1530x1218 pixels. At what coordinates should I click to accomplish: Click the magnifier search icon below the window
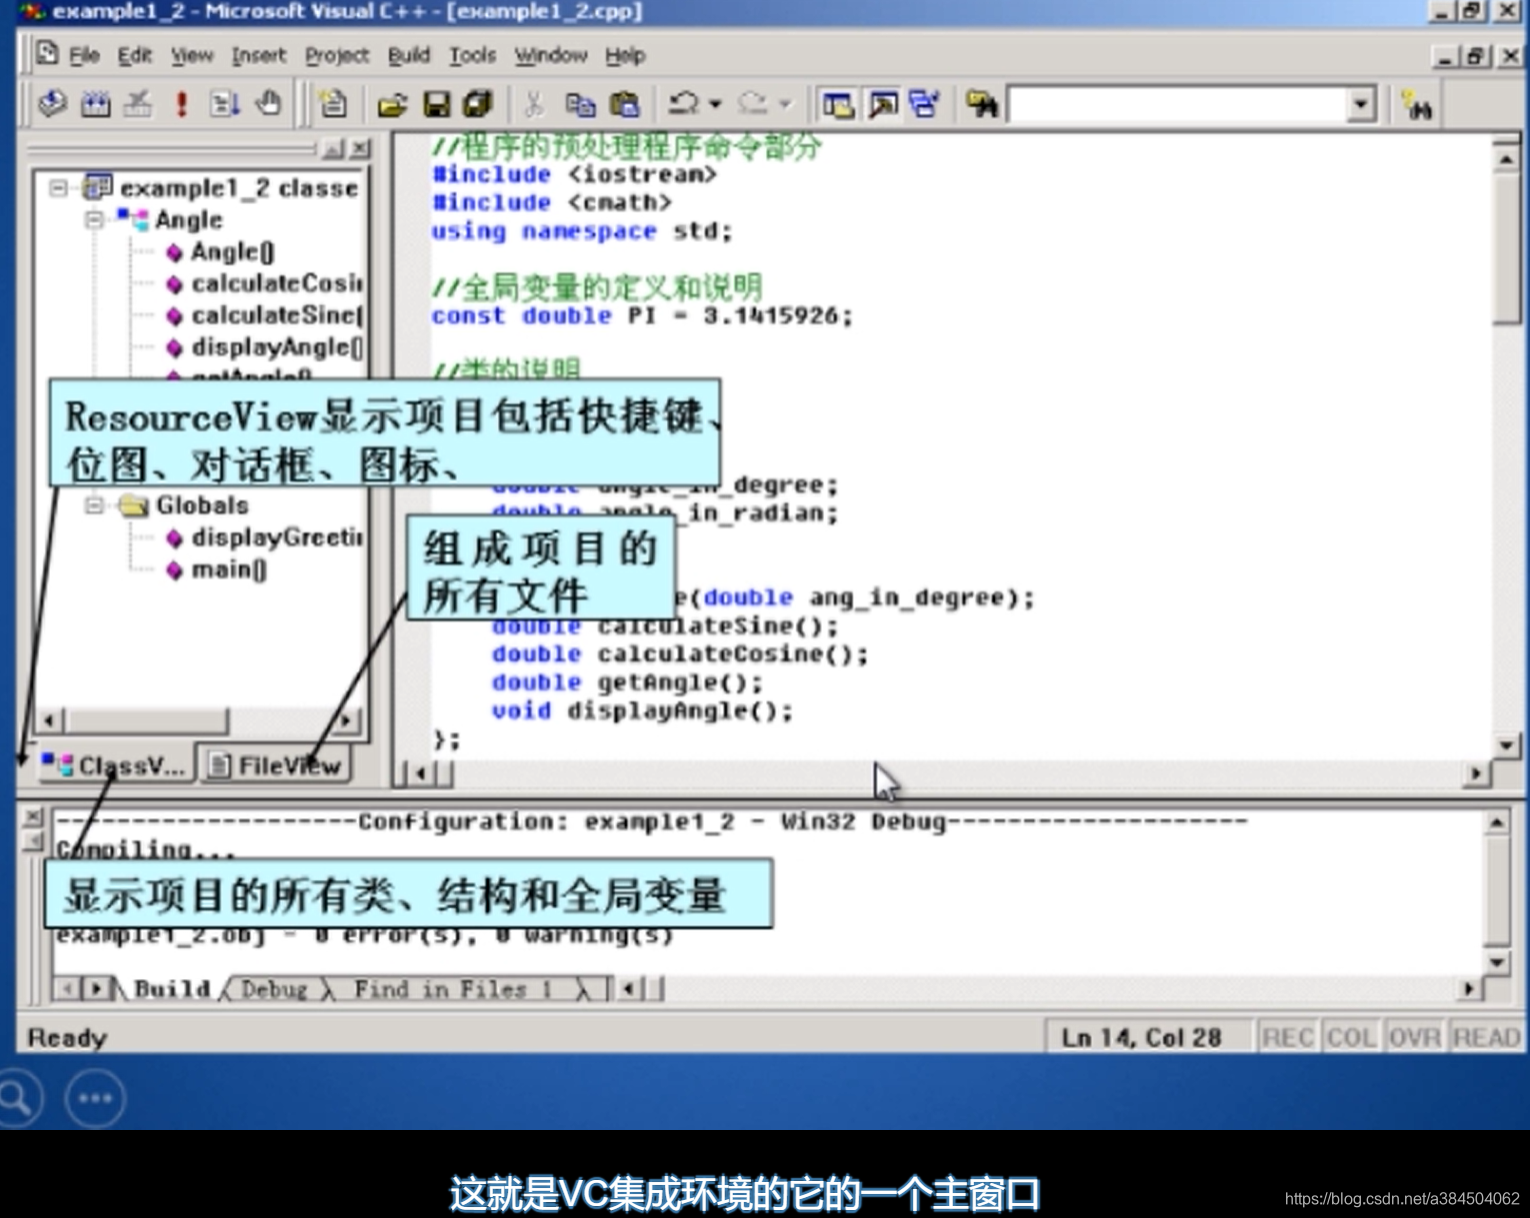tap(16, 1098)
